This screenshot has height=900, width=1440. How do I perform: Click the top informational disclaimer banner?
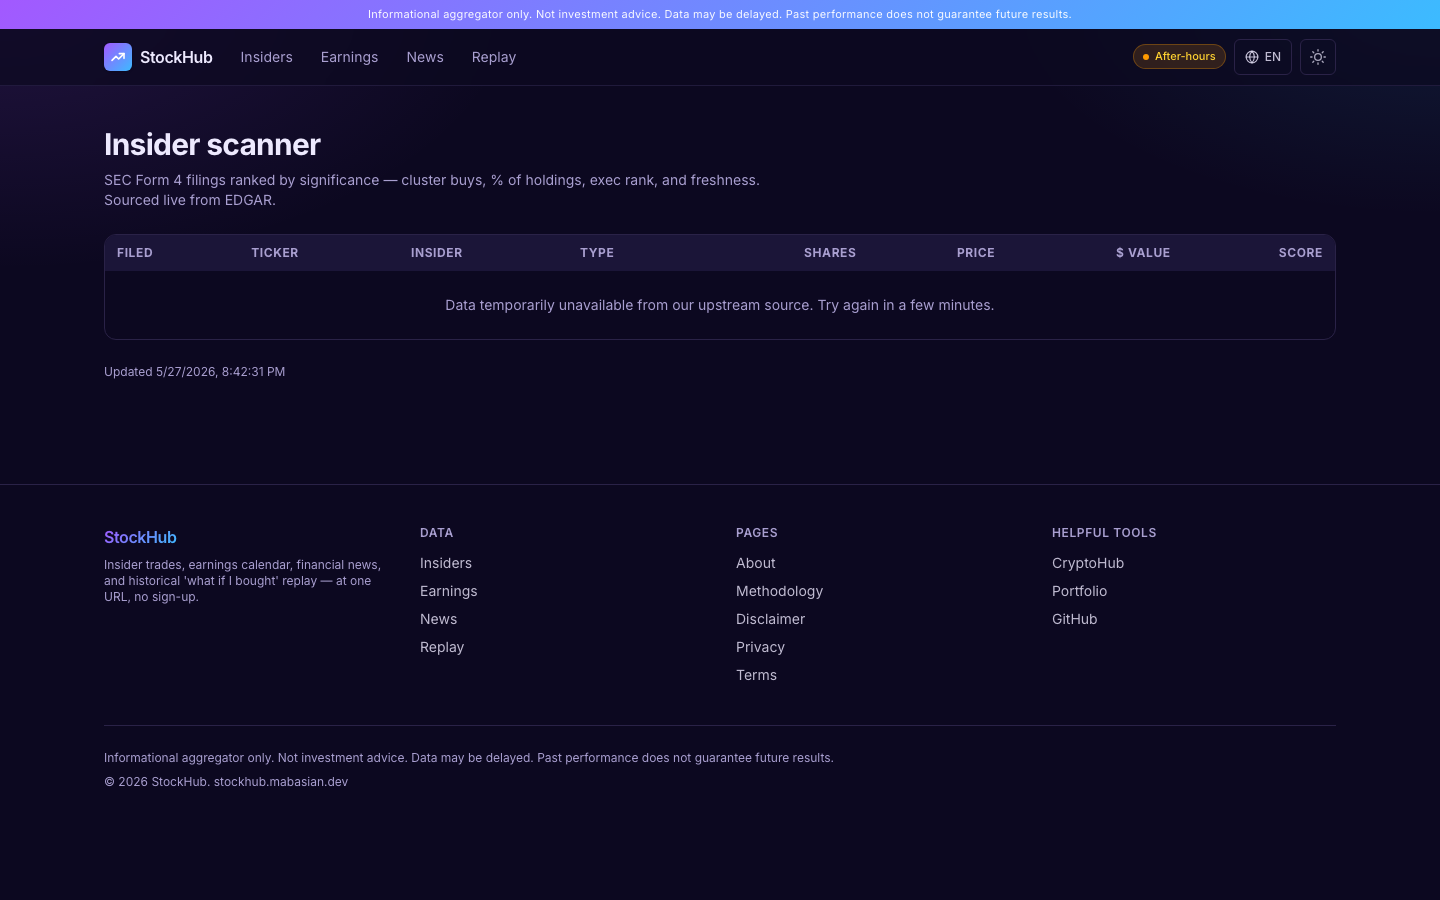coord(720,14)
